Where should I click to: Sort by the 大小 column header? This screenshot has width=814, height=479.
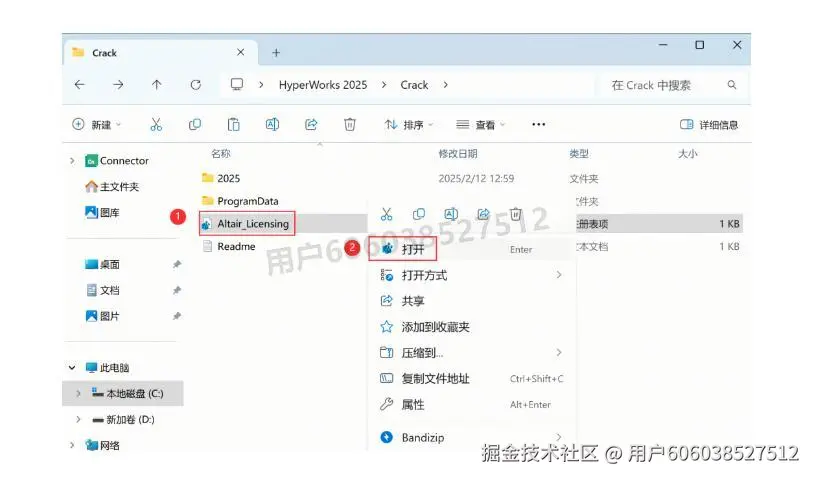688,154
